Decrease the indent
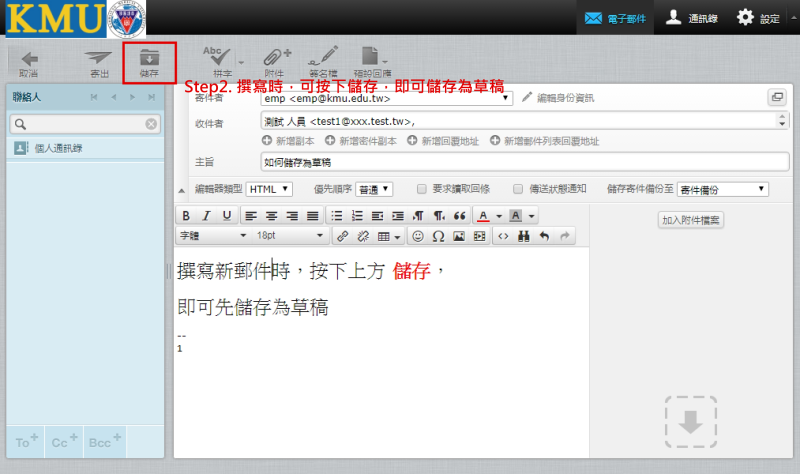This screenshot has height=474, width=800. point(378,216)
